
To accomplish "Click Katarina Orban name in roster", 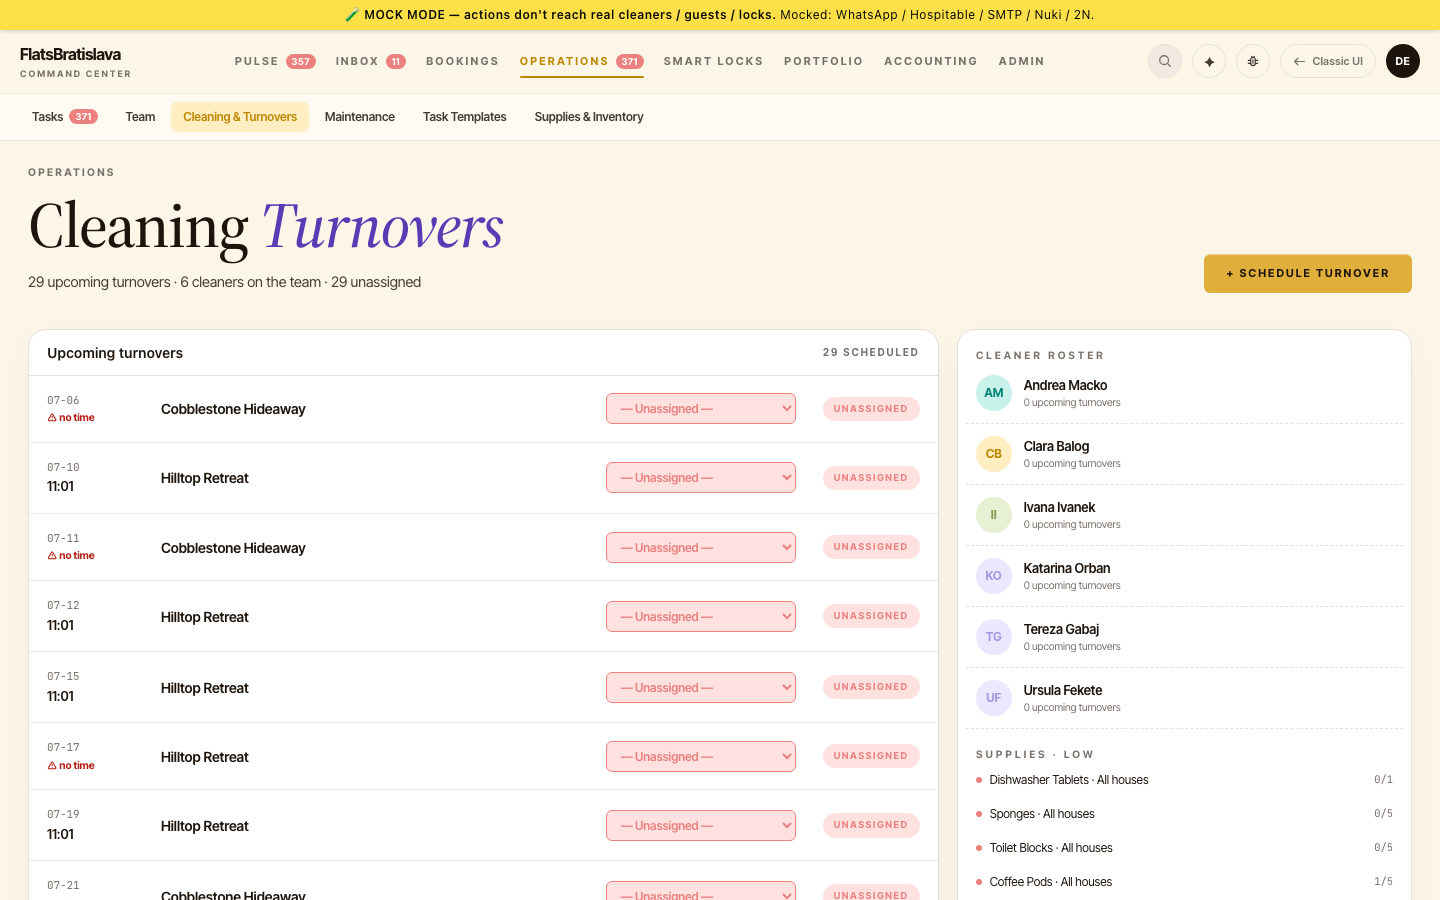I will tap(1067, 568).
